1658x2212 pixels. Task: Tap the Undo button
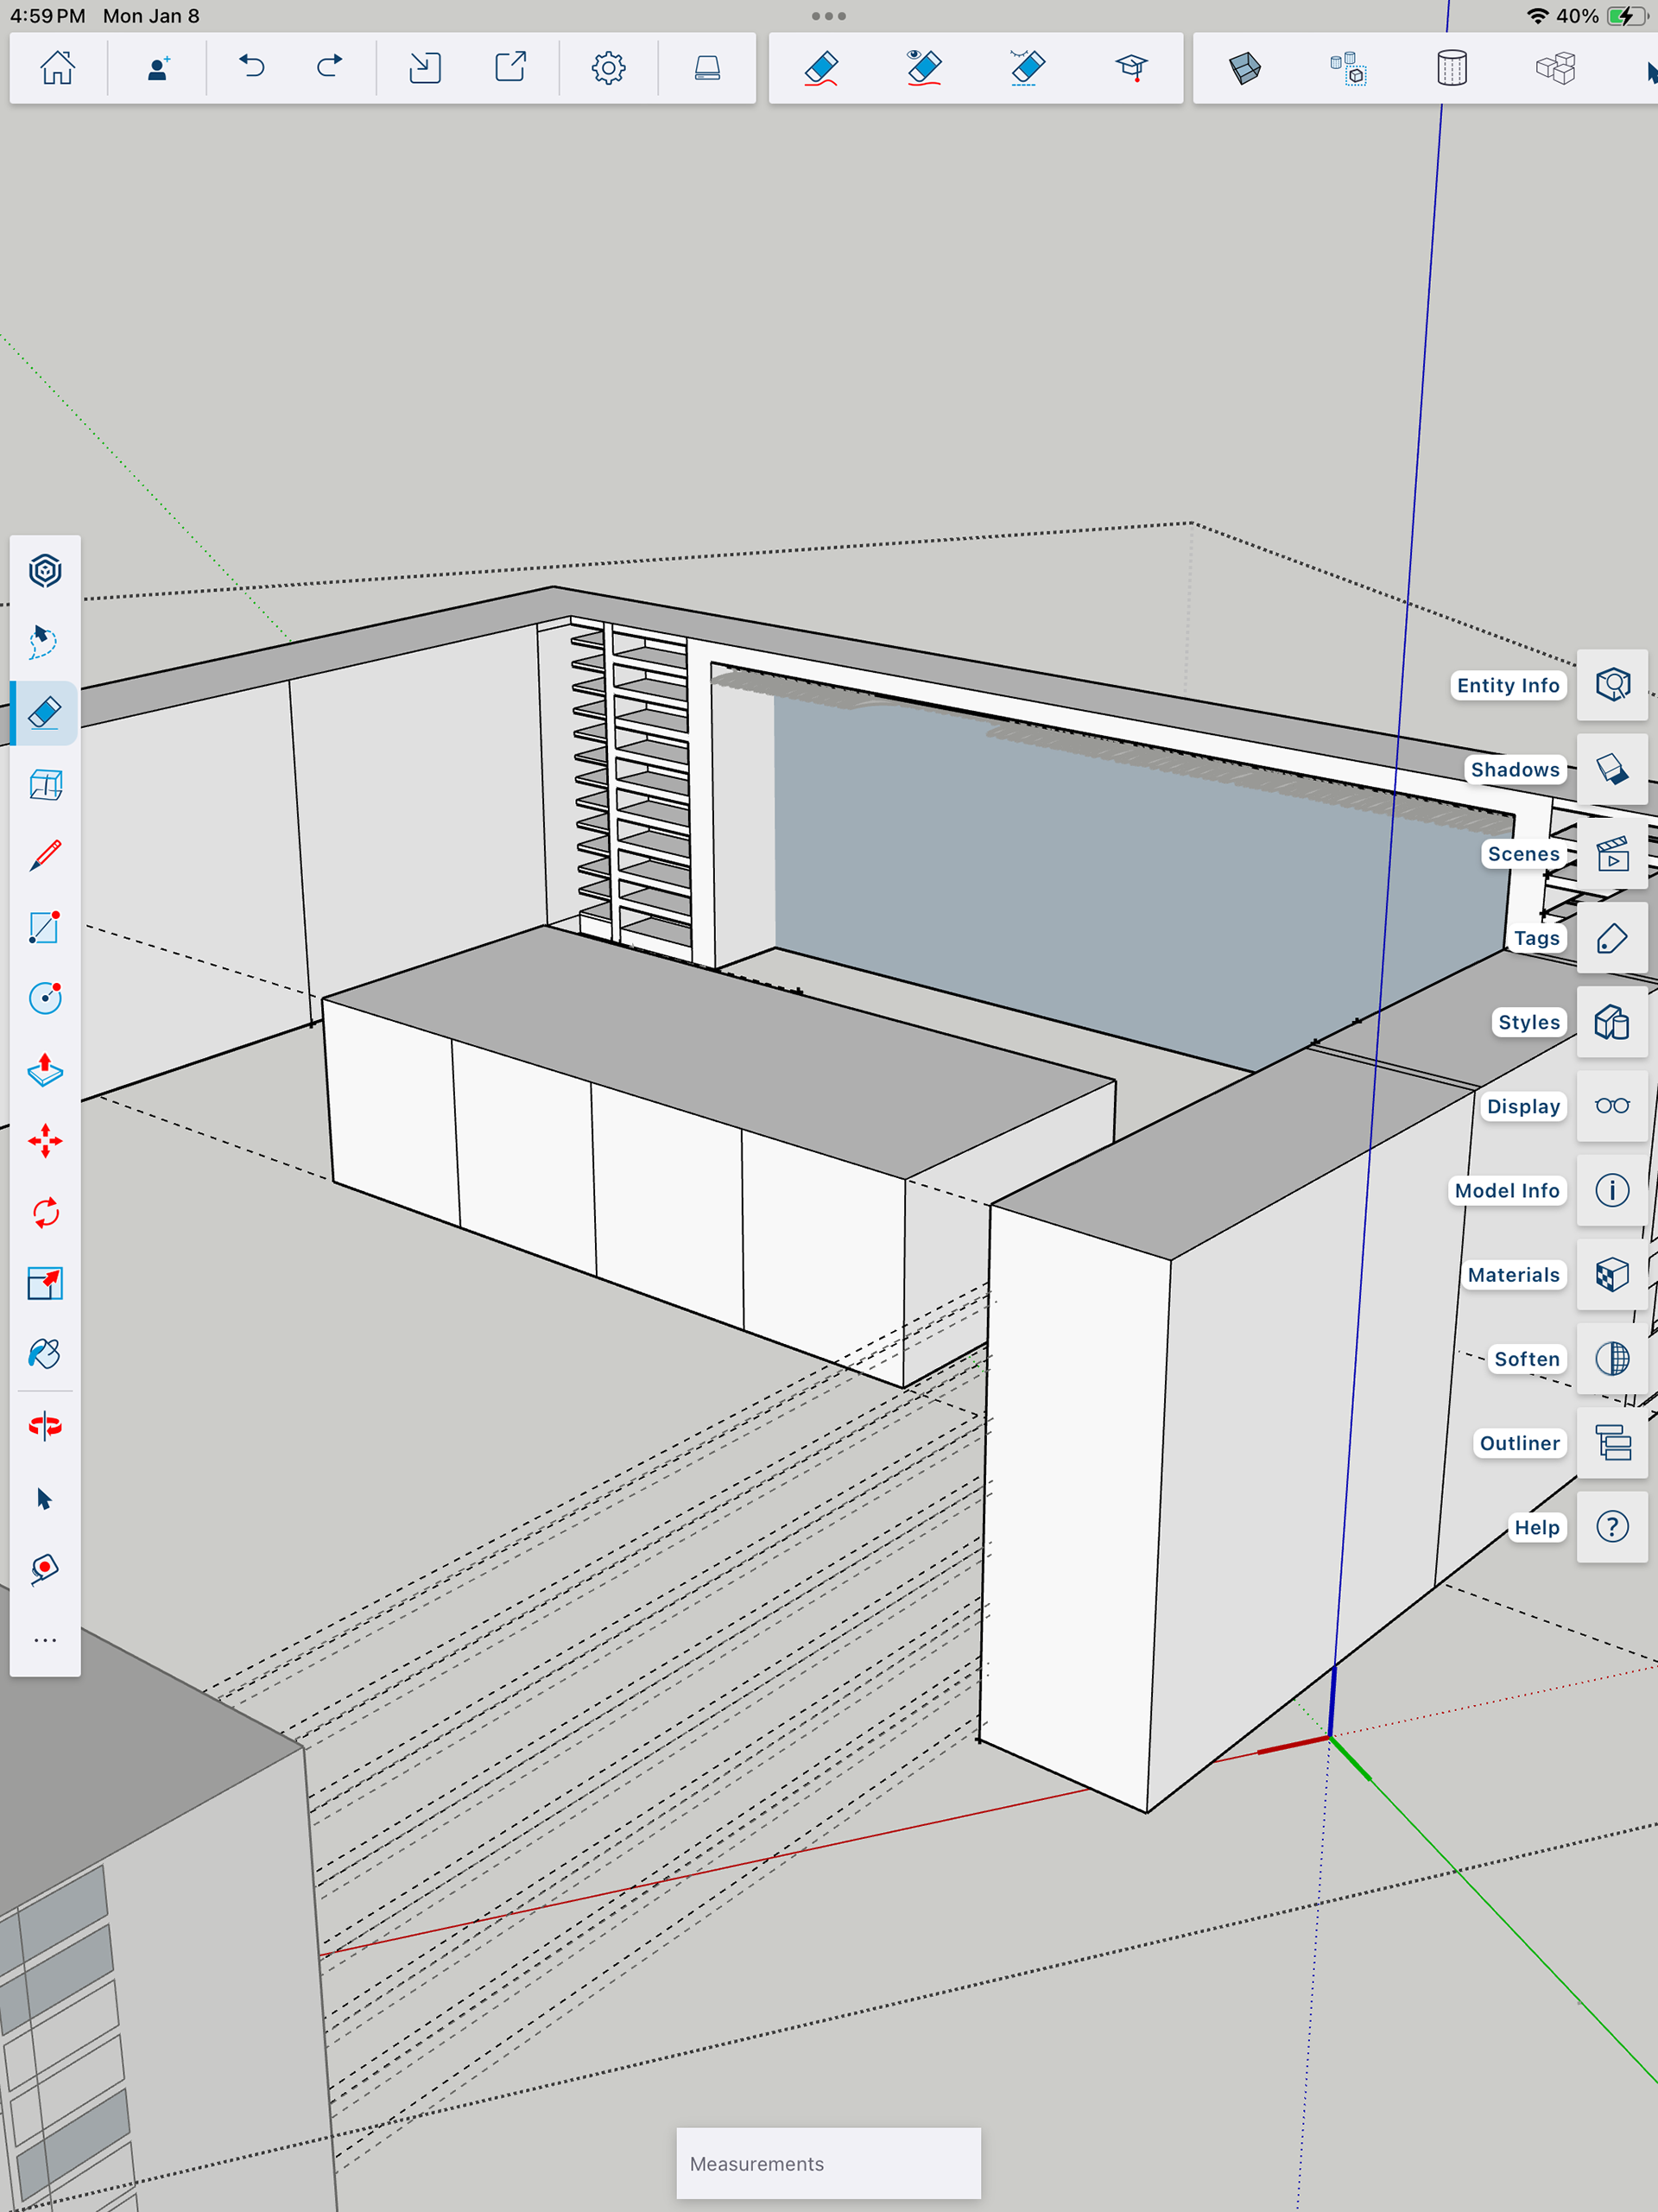coord(252,68)
